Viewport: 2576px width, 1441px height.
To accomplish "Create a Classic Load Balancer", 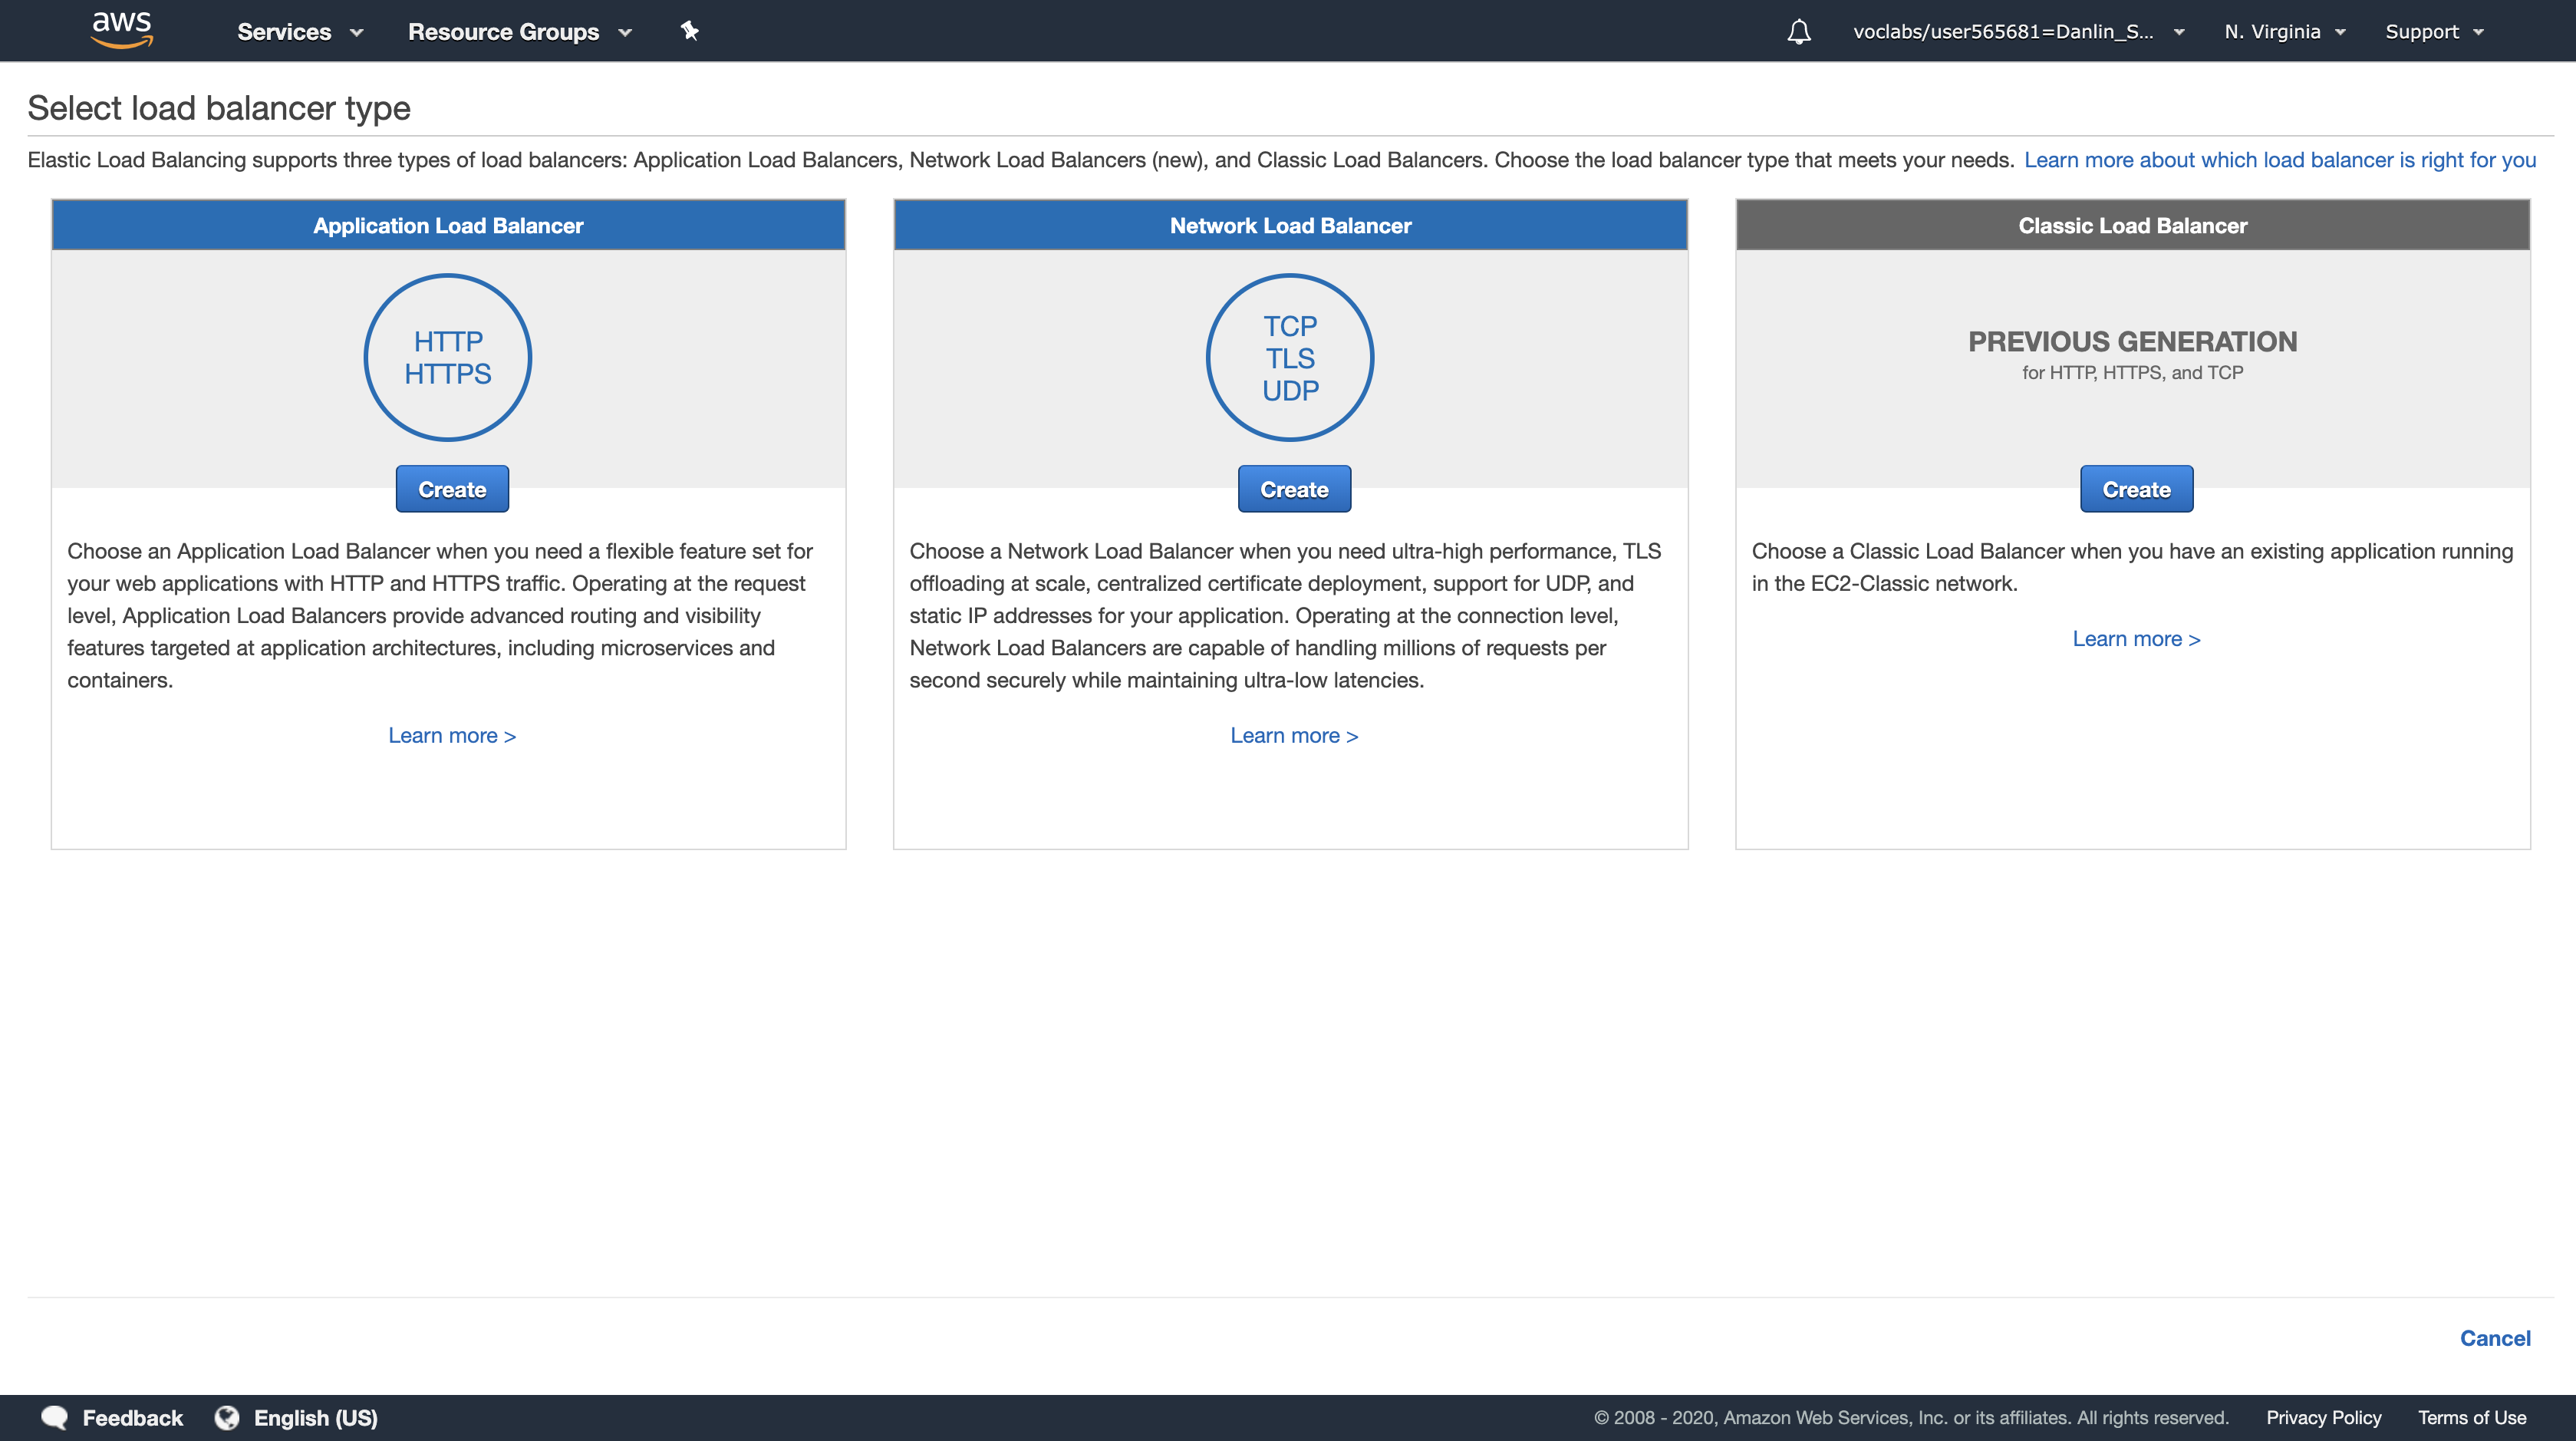I will [x=2136, y=489].
